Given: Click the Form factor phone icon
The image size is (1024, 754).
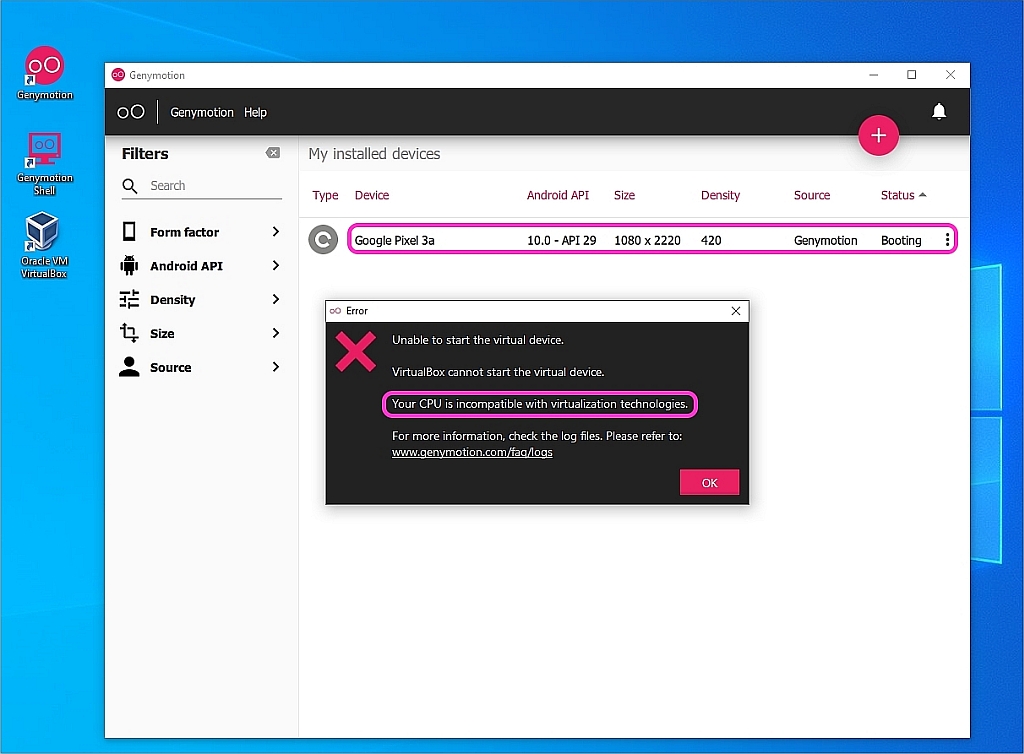Looking at the screenshot, I should coord(129,232).
